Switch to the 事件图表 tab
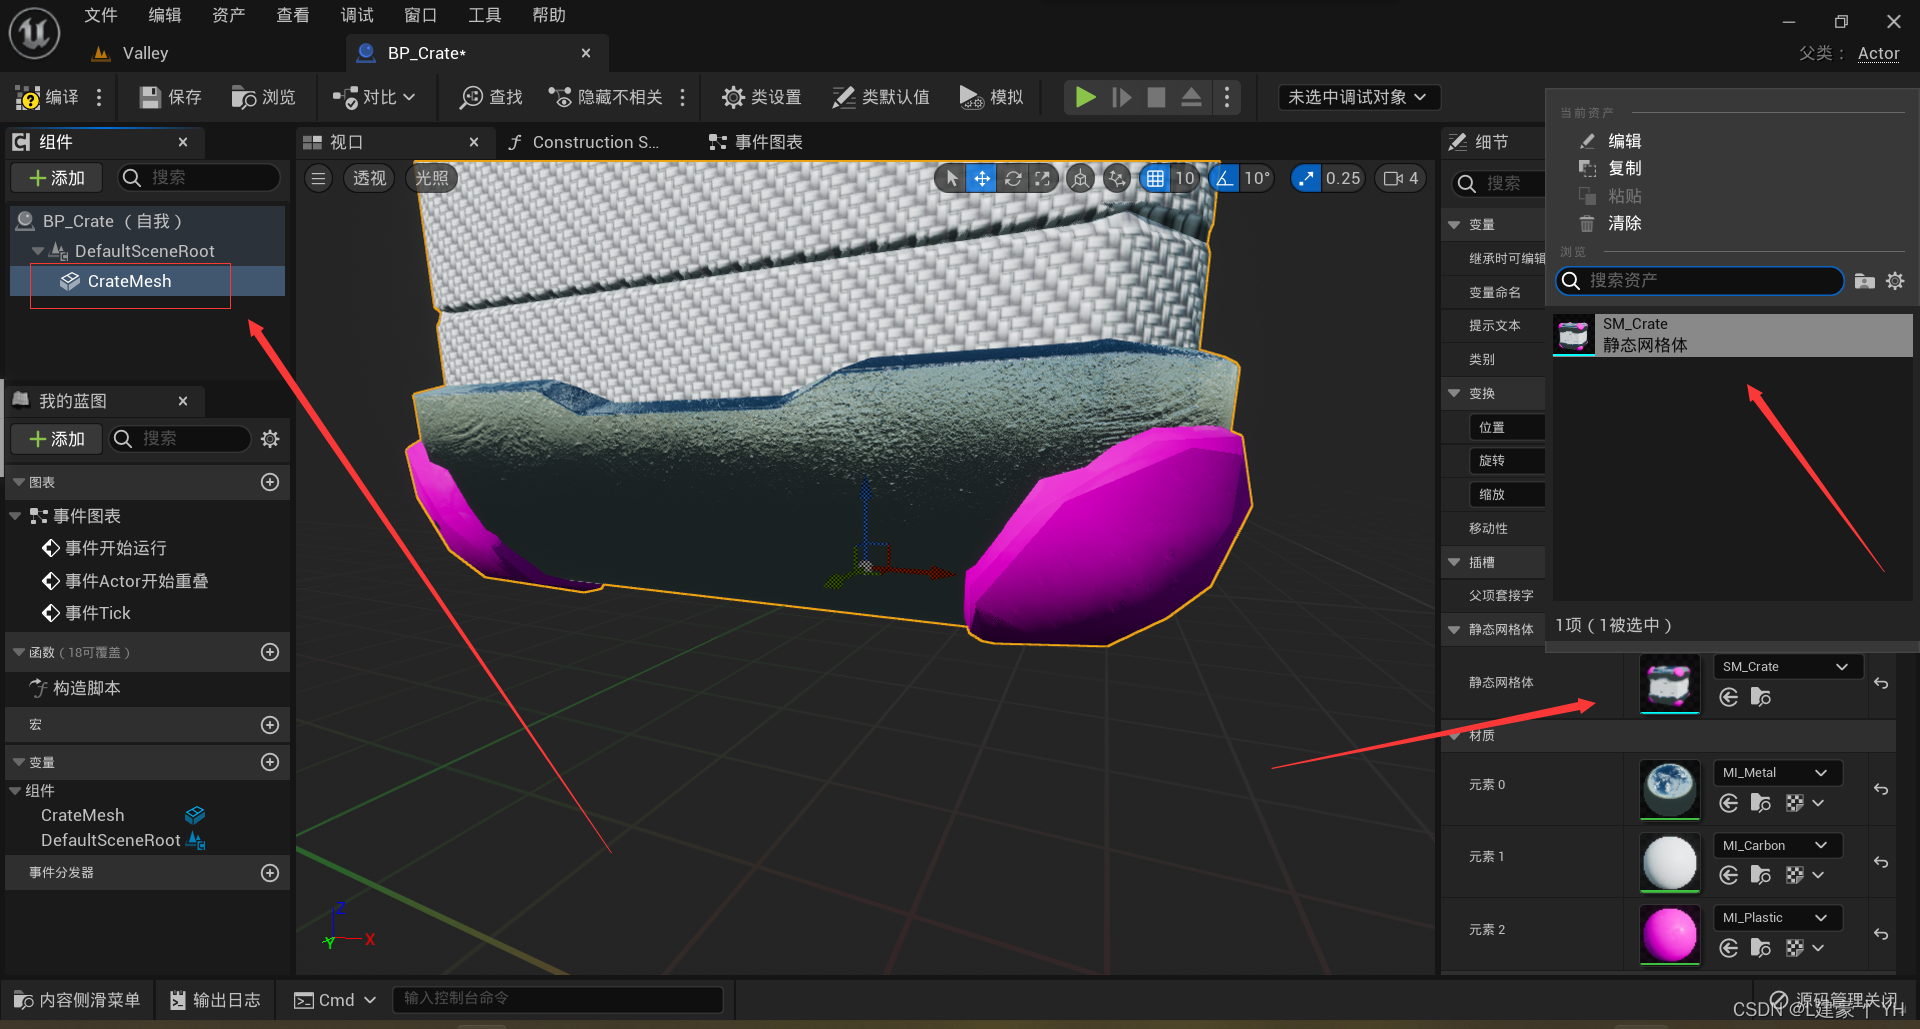 [x=756, y=142]
